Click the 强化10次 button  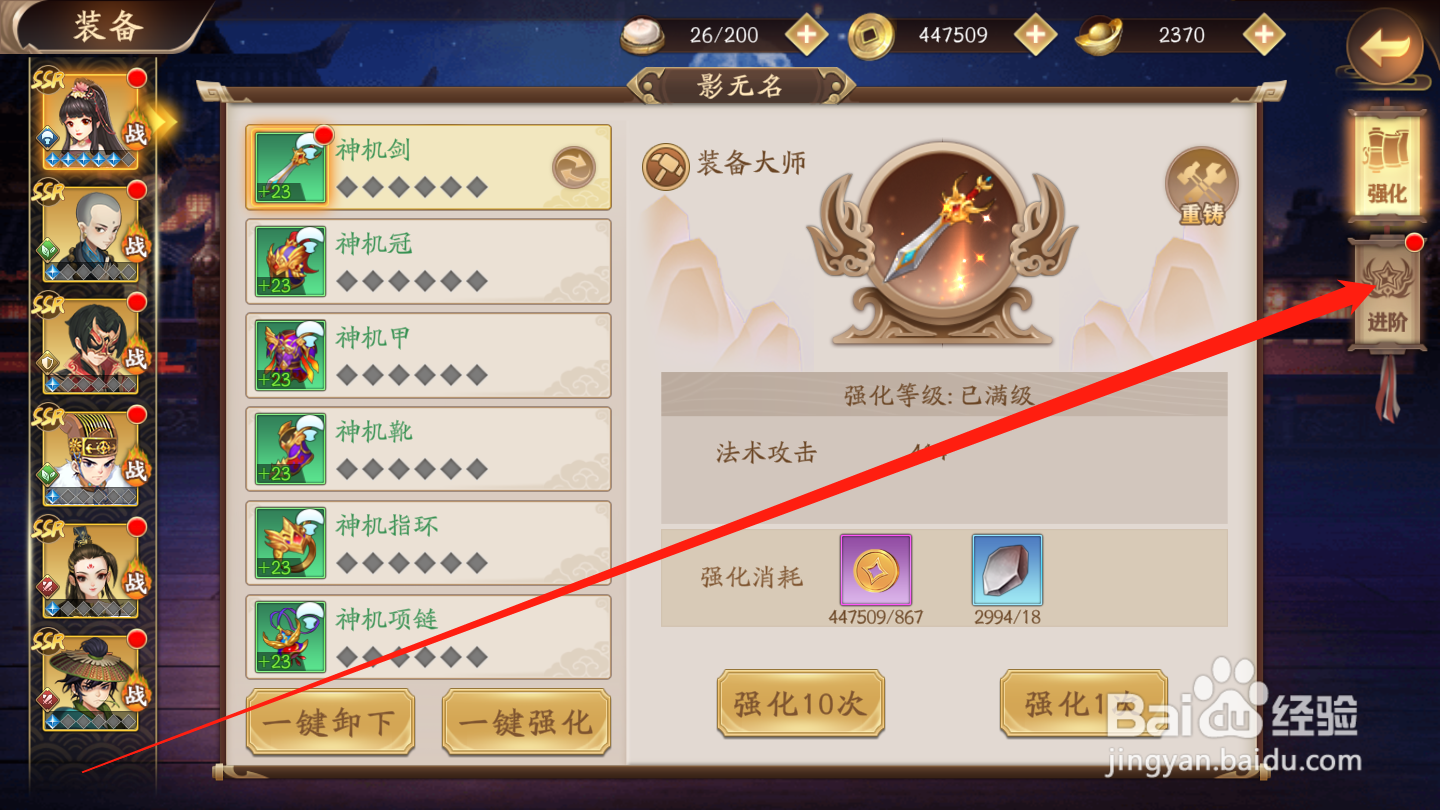[800, 703]
